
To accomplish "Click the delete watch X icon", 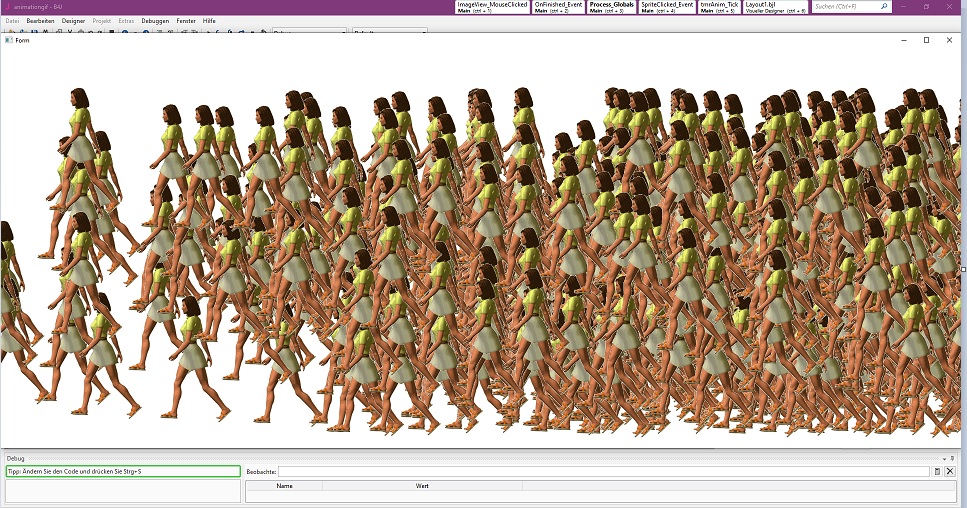I will click(x=950, y=471).
